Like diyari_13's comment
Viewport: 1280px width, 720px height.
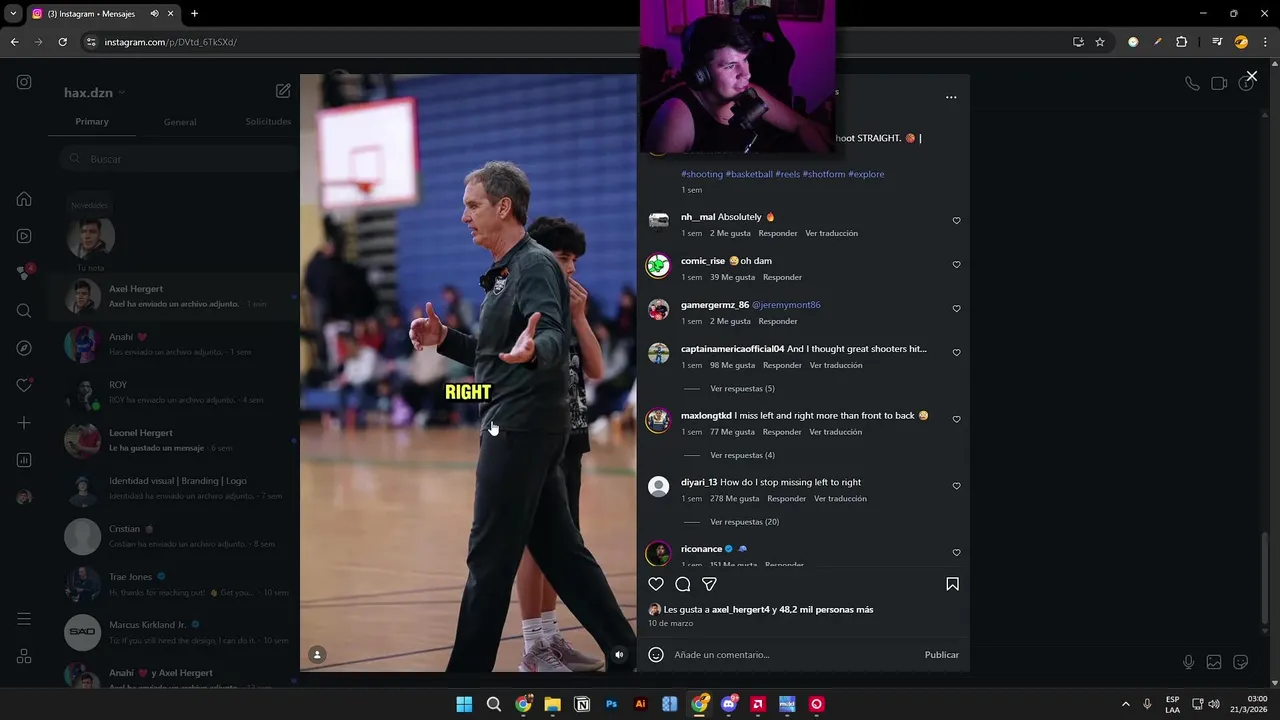956,486
